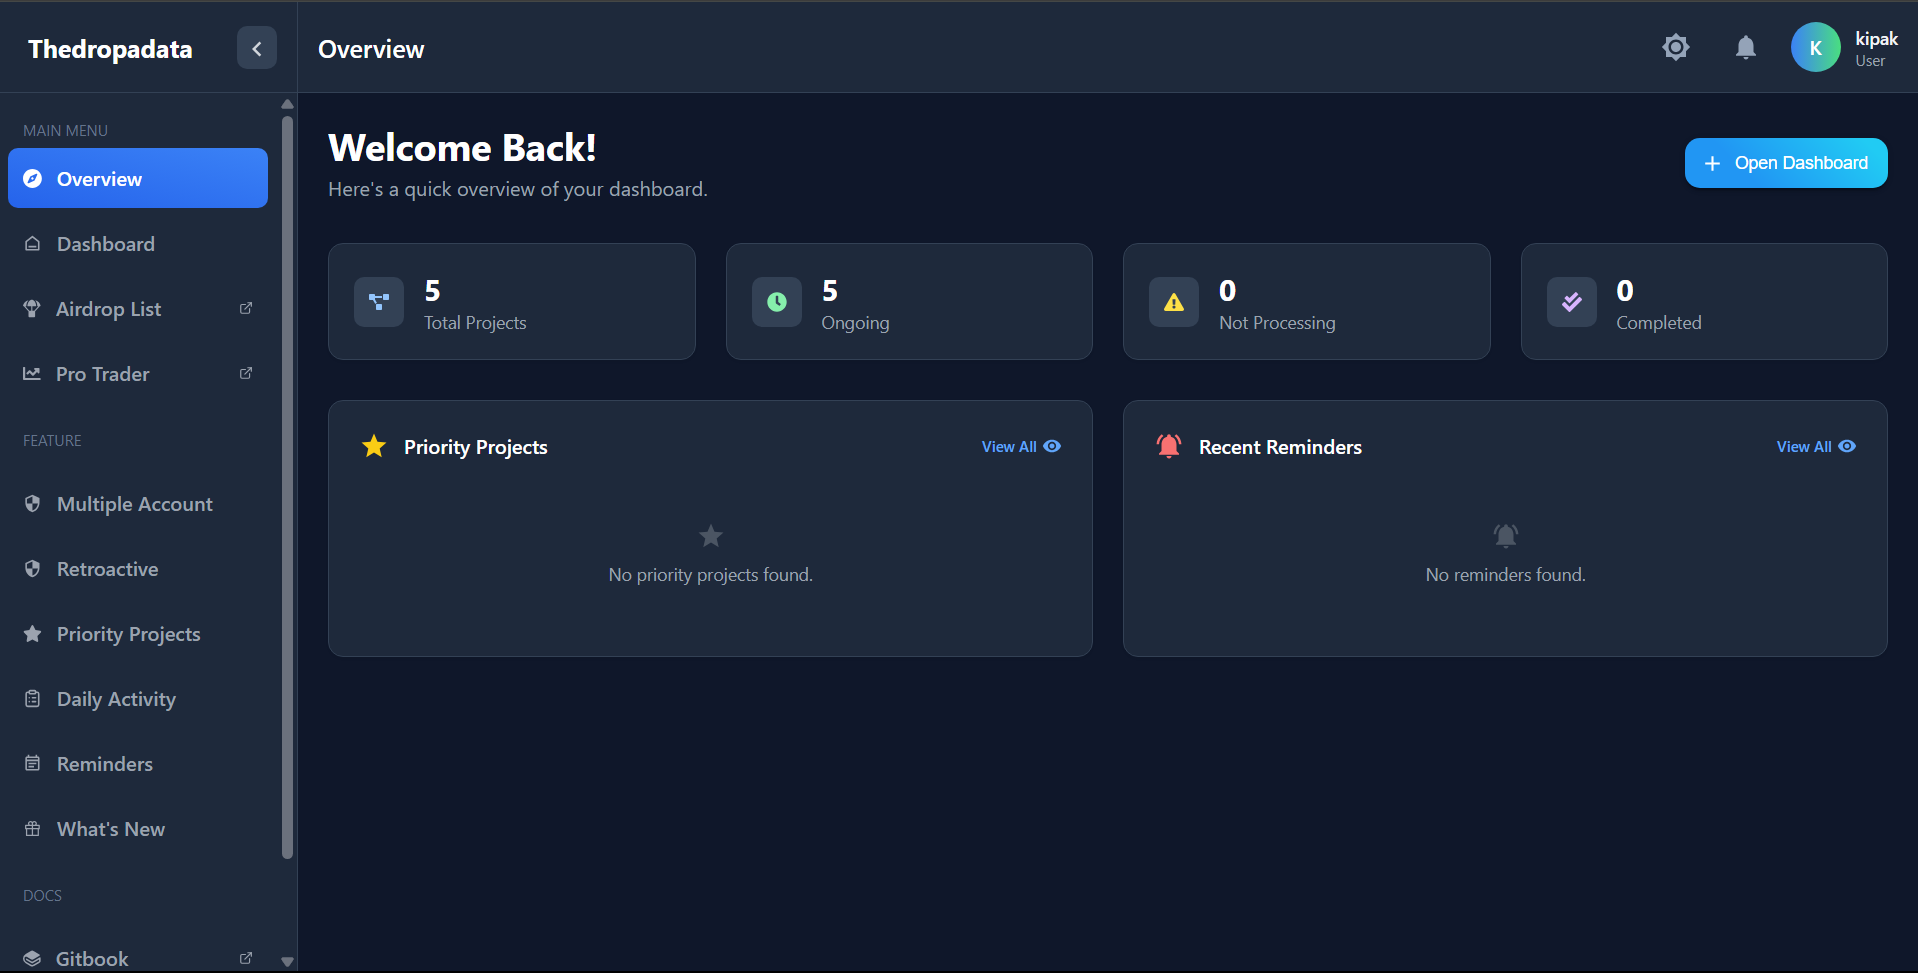Click the external link icon beside Airdrop List
1918x973 pixels.
246,309
